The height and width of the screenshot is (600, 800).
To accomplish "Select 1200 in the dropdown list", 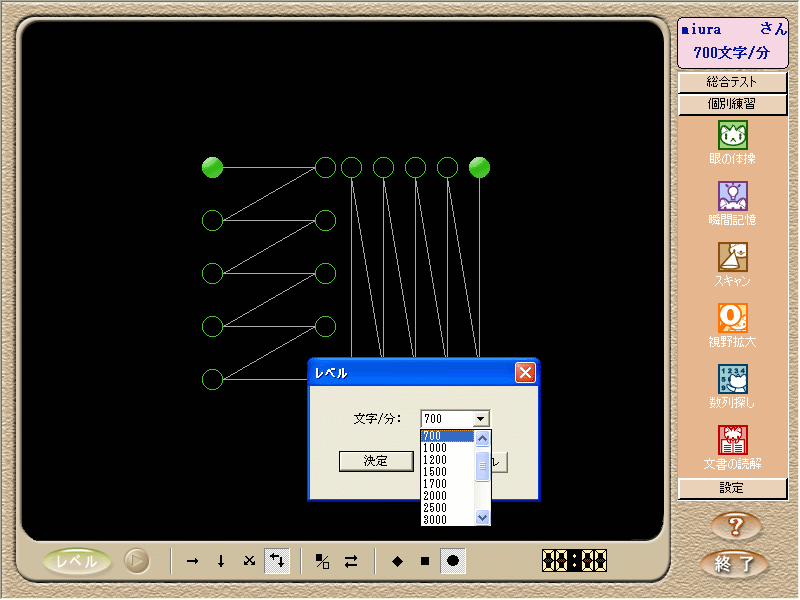I will tap(447, 460).
